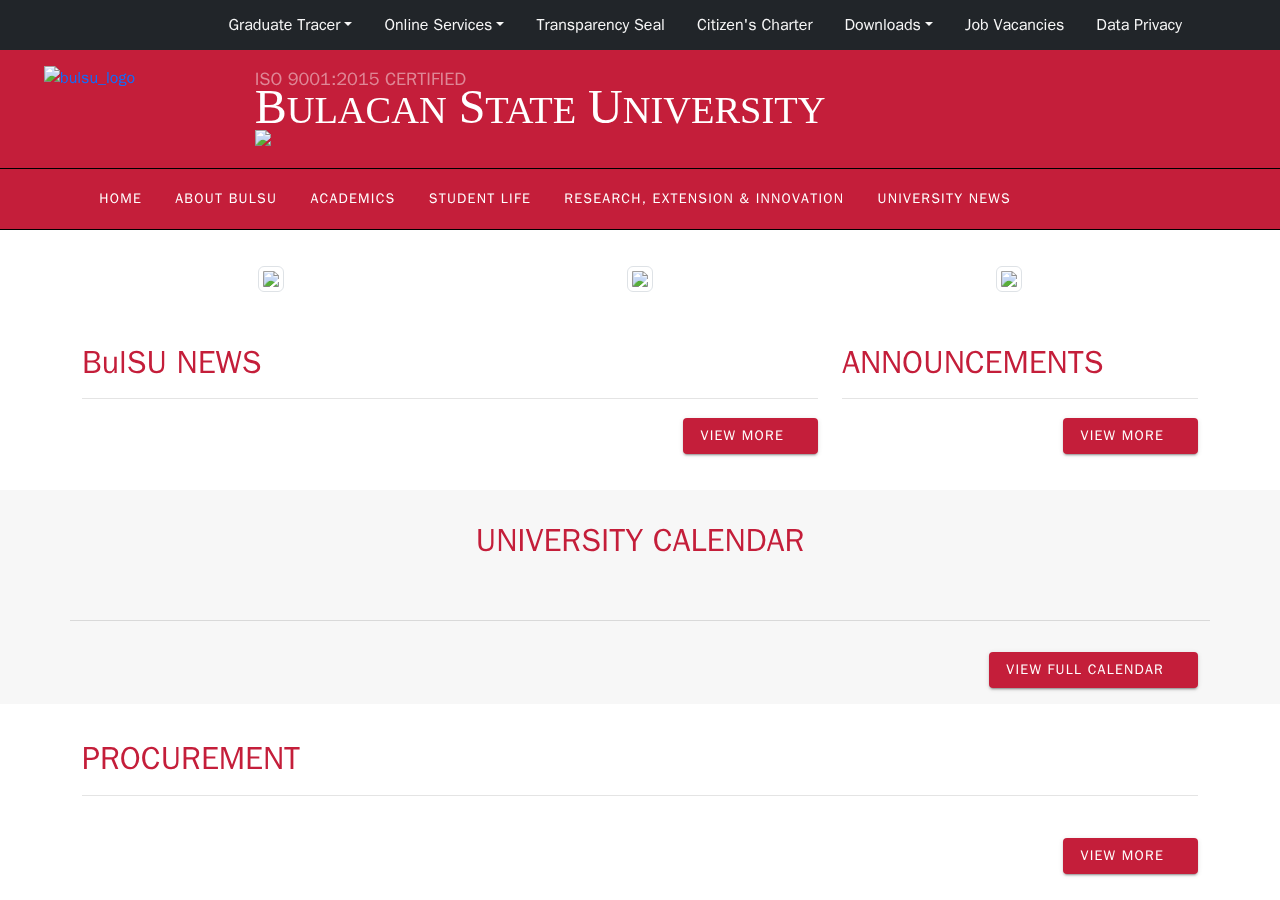Click the PROCUREMENT heading
Image resolution: width=1280 pixels, height=900 pixels.
tap(191, 758)
